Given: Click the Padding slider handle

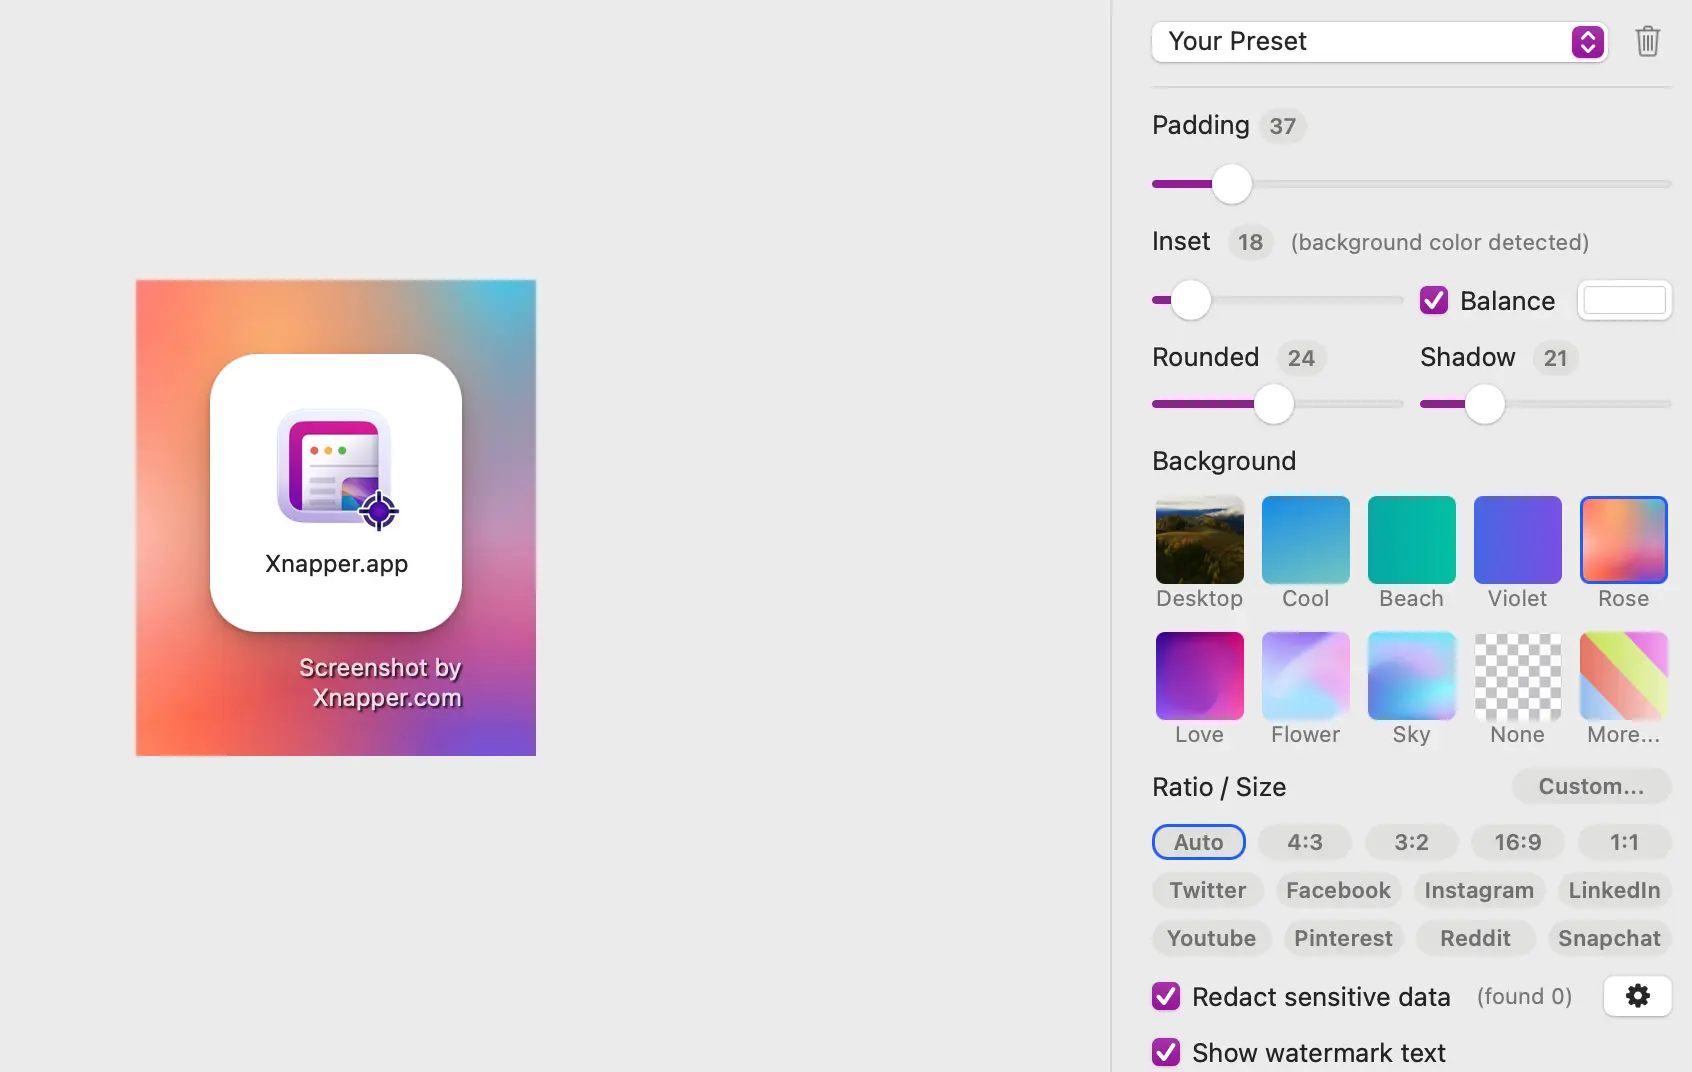Looking at the screenshot, I should (1231, 184).
